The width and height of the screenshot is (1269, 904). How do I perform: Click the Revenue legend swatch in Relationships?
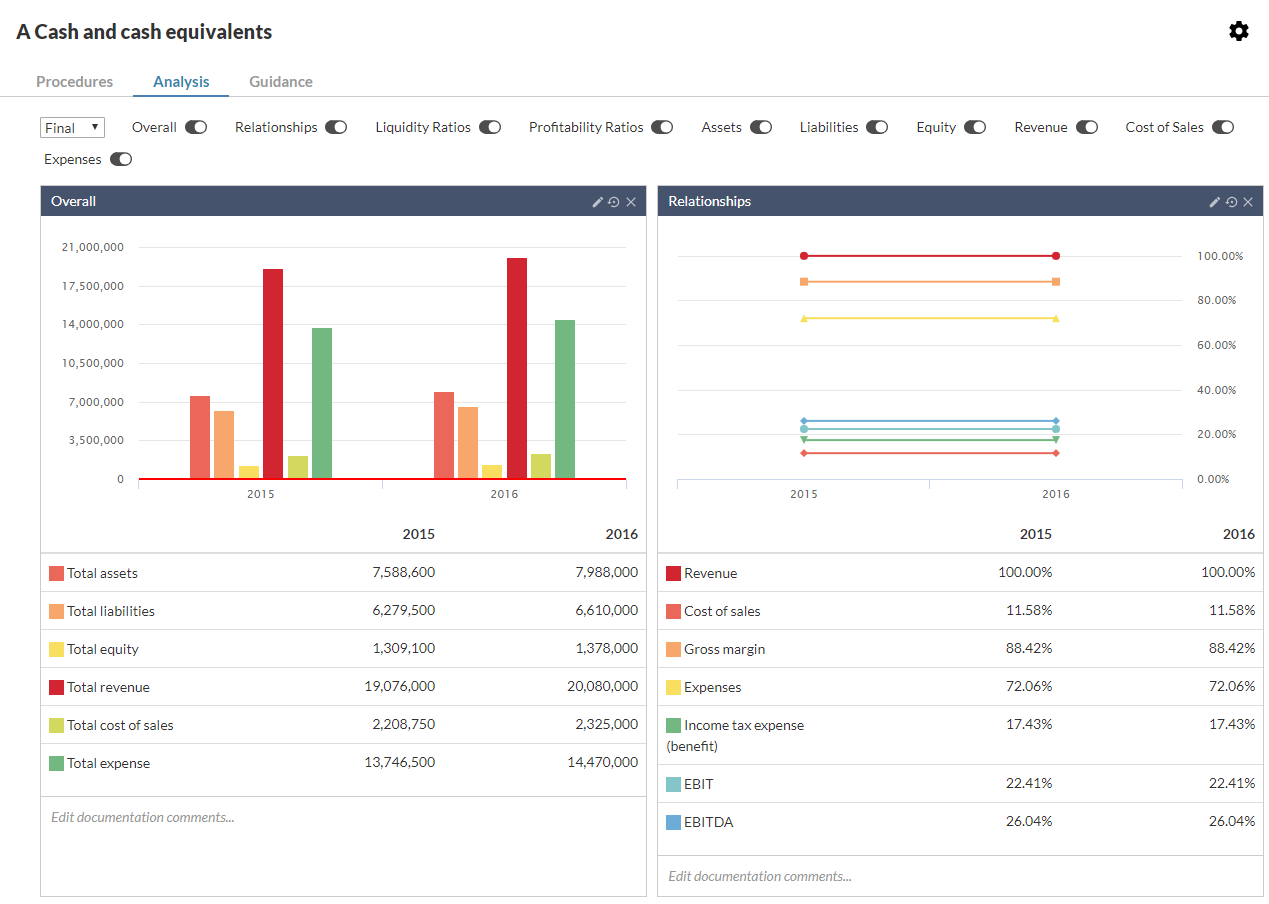(672, 572)
